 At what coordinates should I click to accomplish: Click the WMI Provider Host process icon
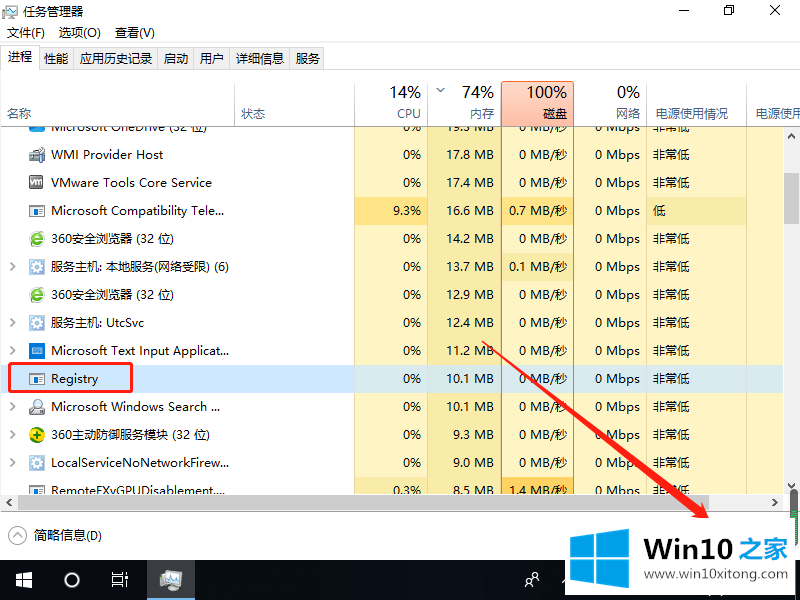pos(37,155)
